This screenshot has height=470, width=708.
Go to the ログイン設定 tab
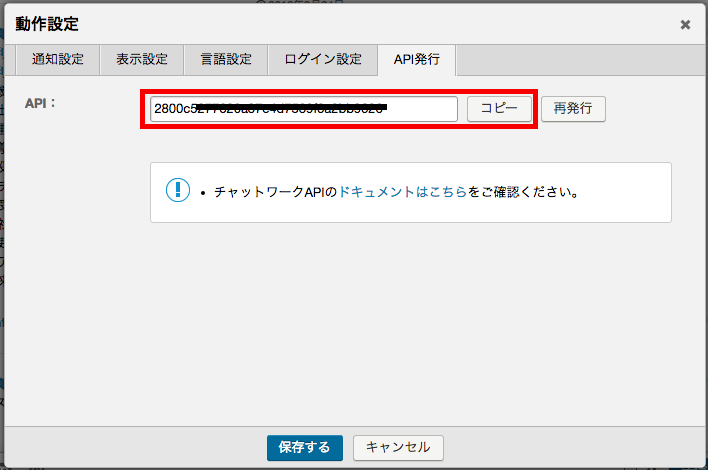click(x=322, y=59)
